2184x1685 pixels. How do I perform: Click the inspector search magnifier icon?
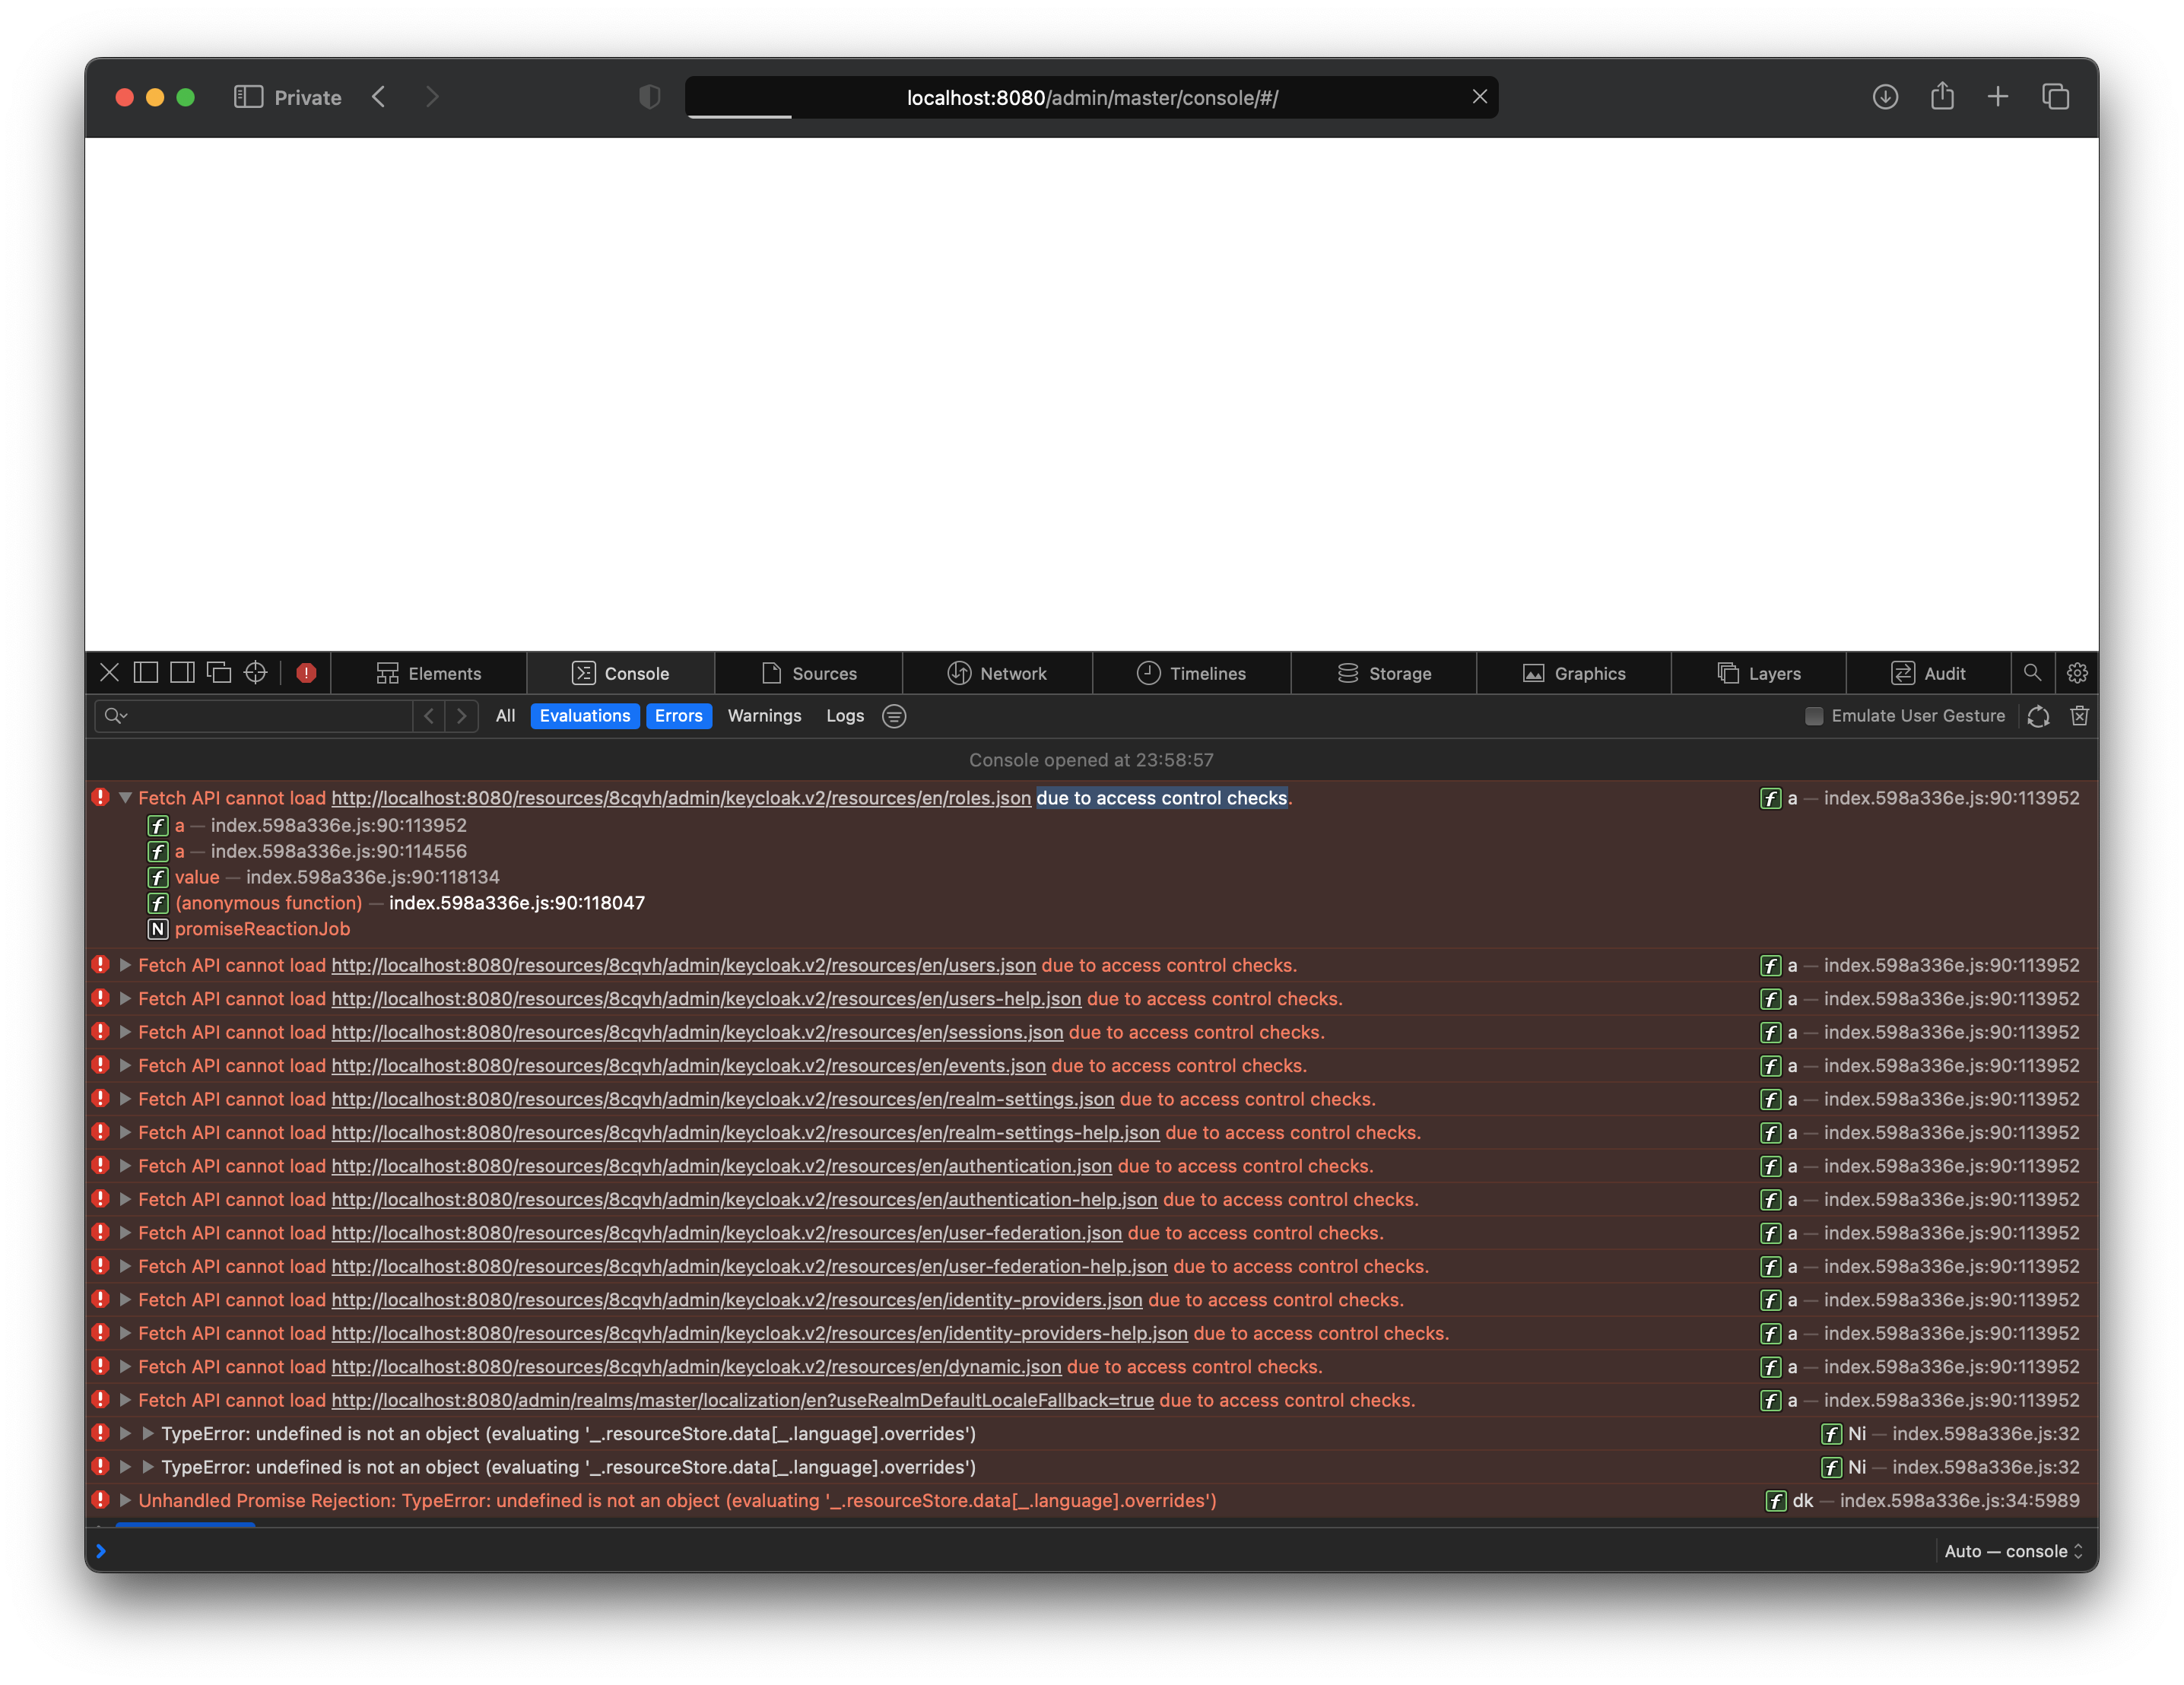[x=2032, y=673]
